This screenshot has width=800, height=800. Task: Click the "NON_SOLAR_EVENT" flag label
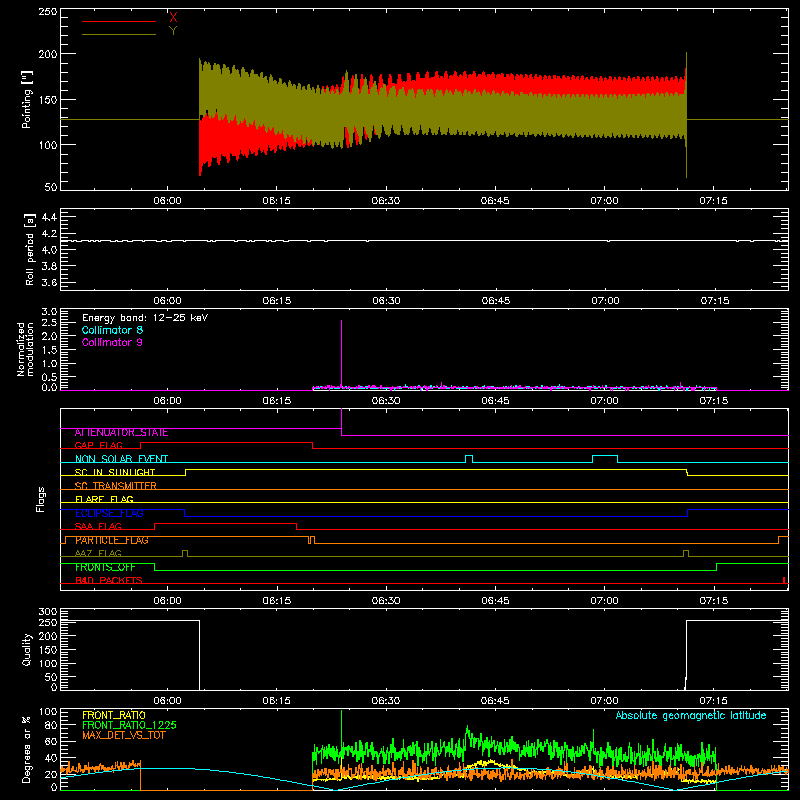121,459
